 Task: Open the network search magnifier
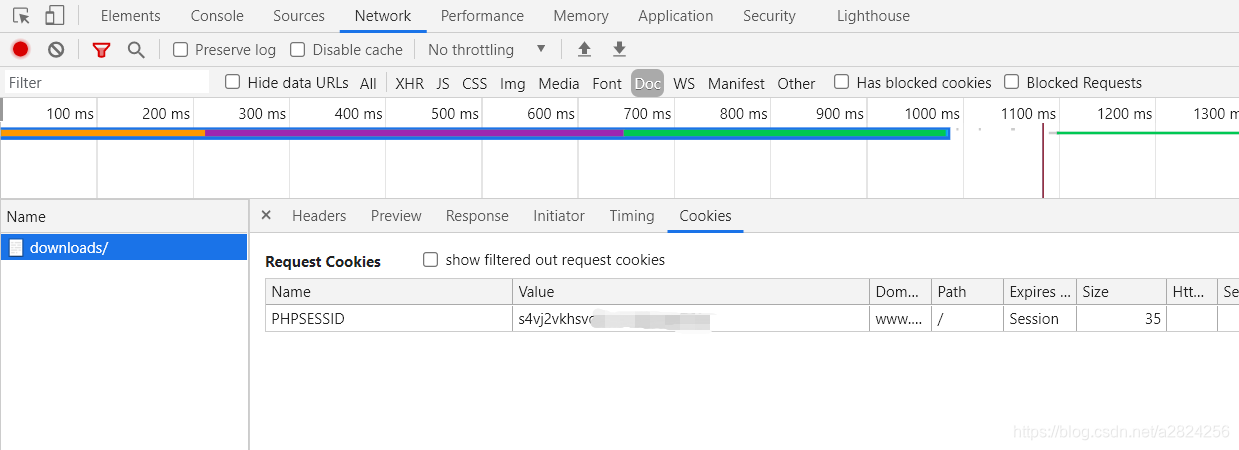click(x=136, y=50)
